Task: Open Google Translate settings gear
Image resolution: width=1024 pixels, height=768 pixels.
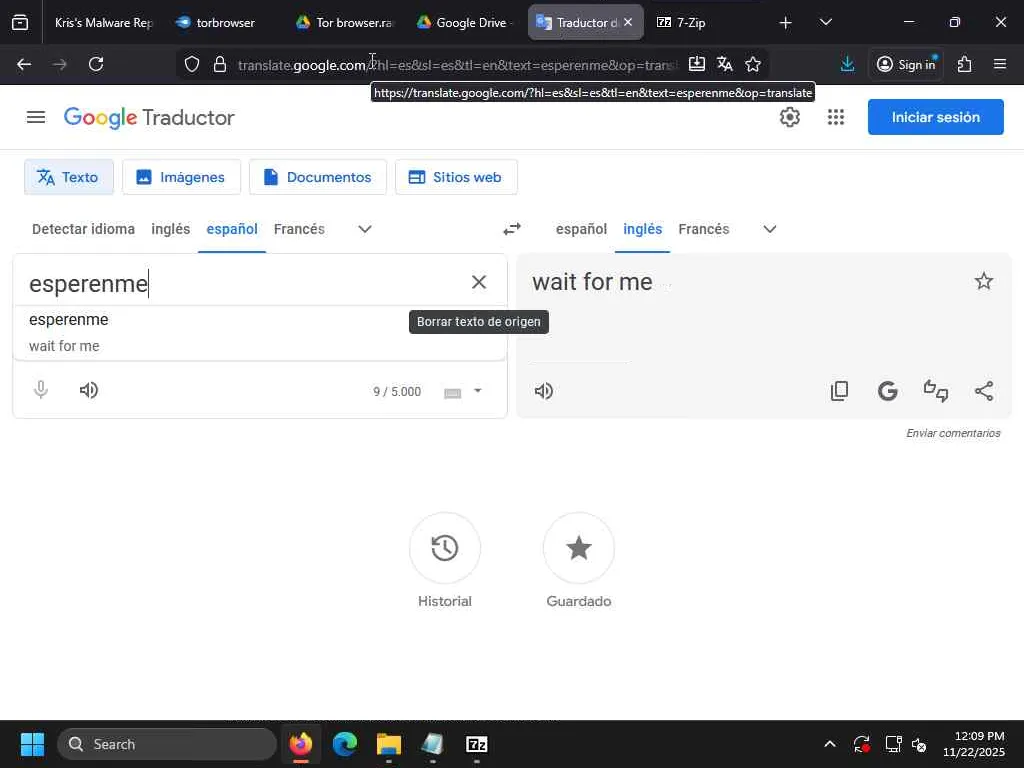Action: [x=790, y=118]
